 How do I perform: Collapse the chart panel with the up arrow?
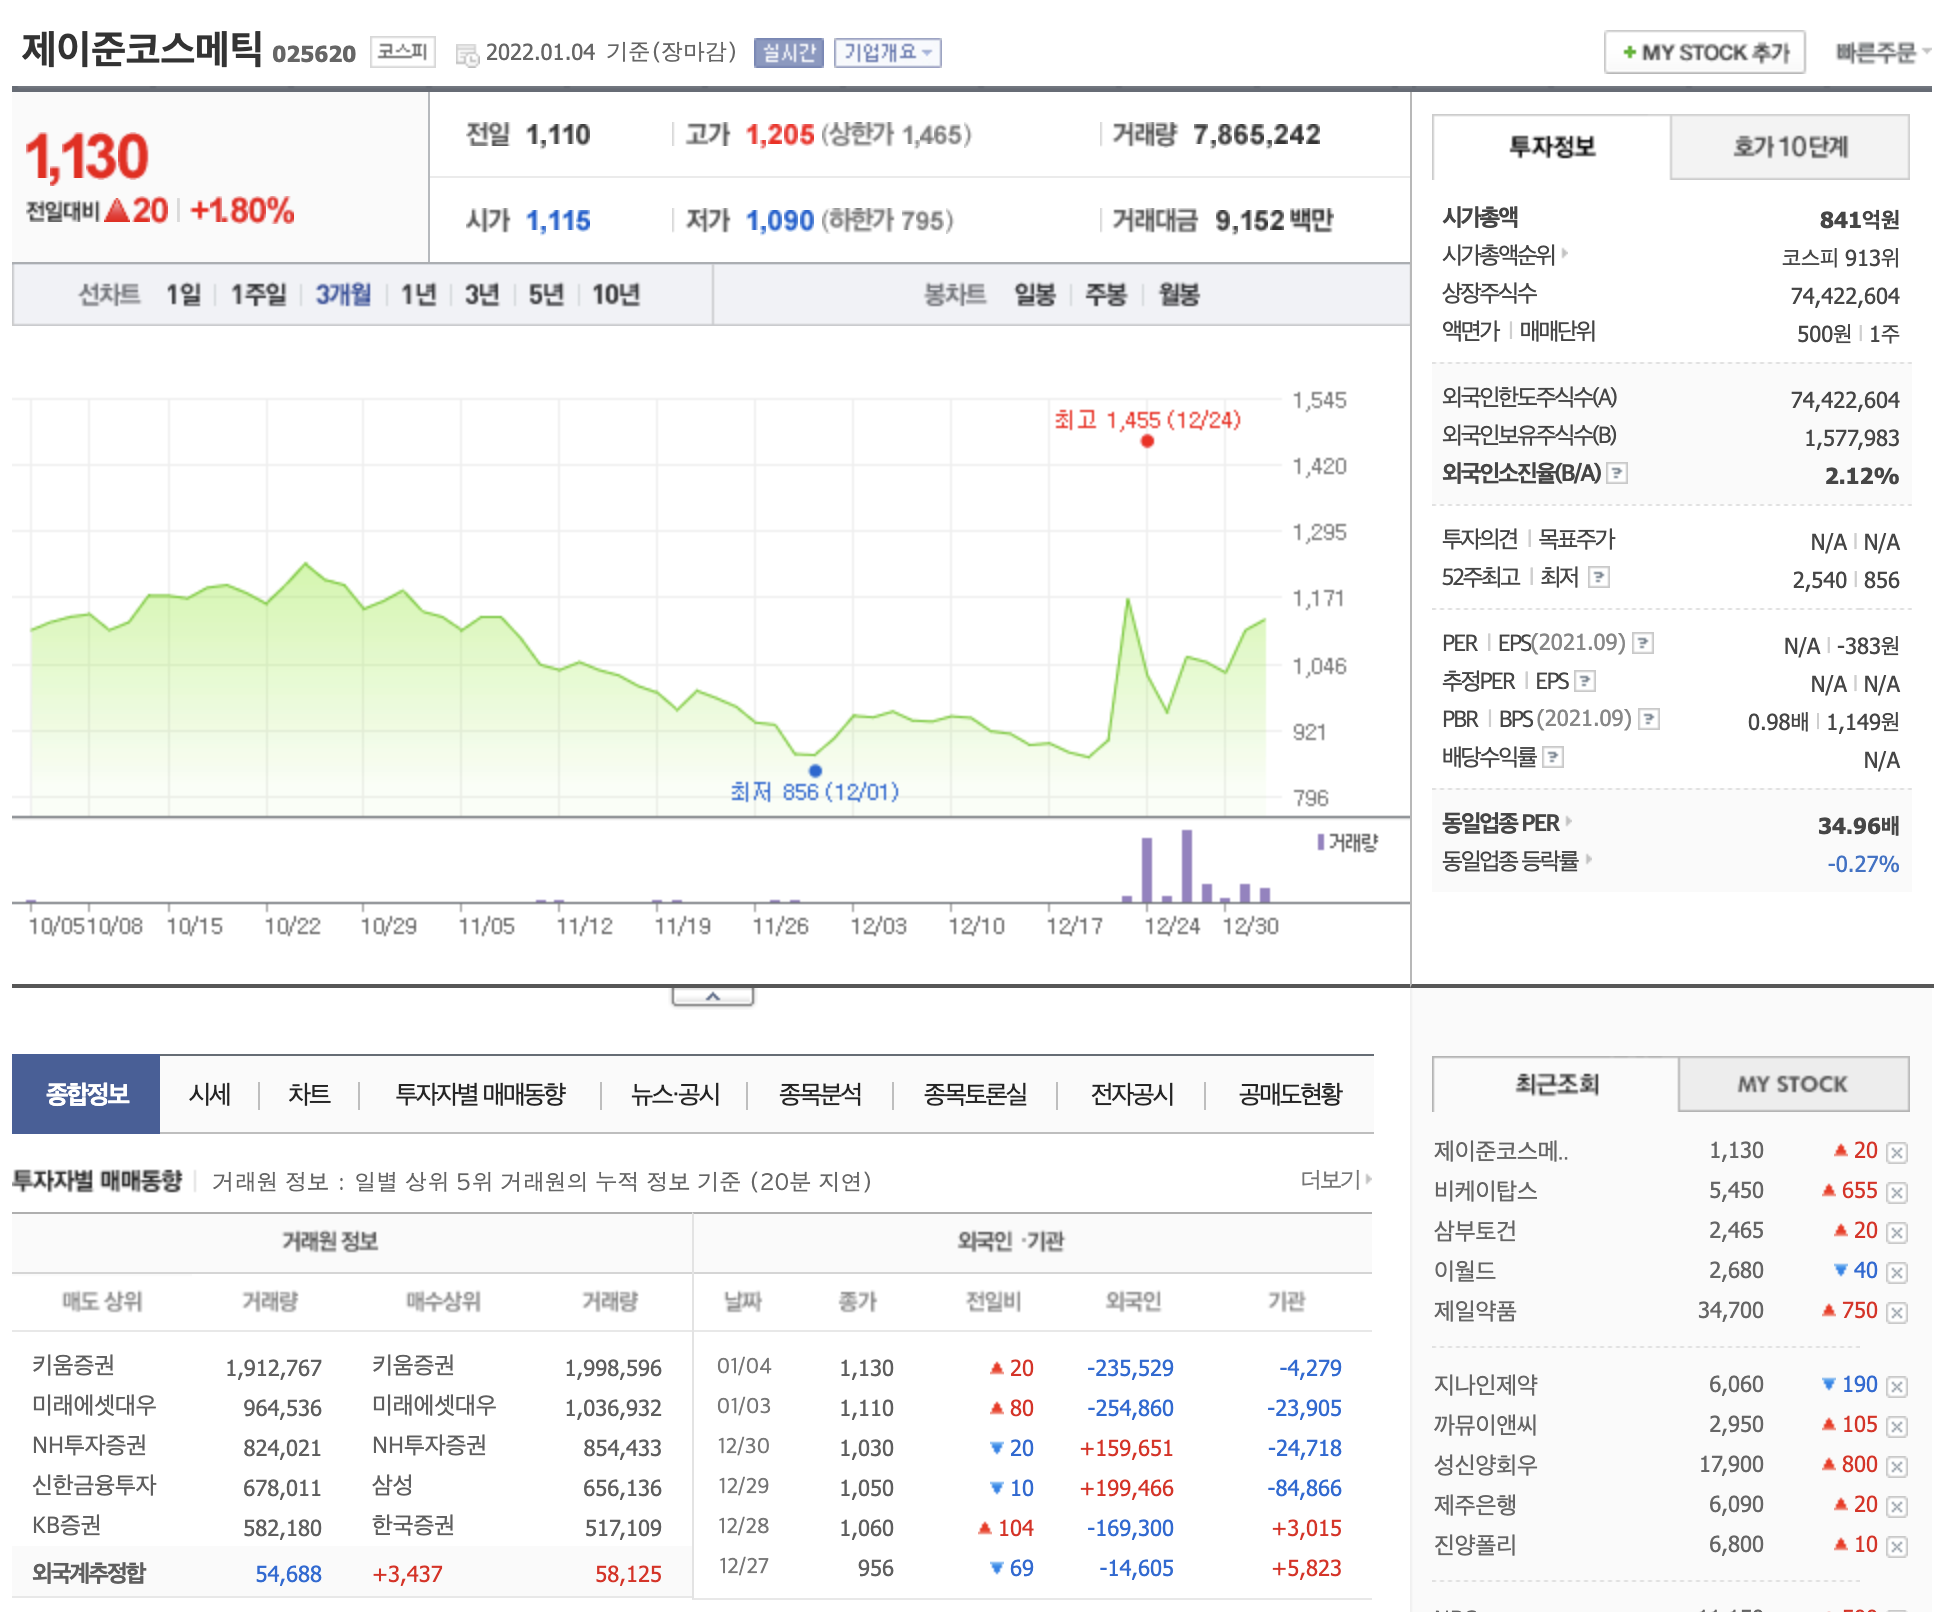click(x=712, y=997)
